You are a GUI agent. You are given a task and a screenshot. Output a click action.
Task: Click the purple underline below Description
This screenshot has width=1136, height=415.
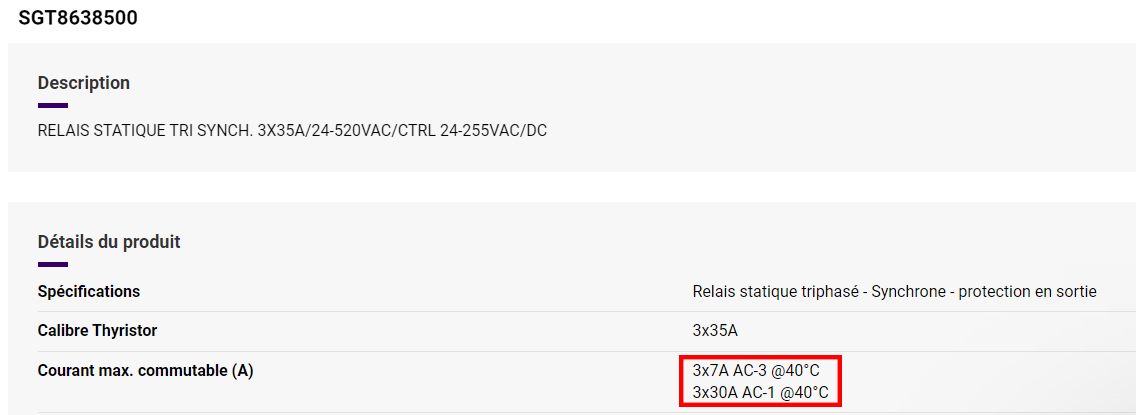point(52,106)
